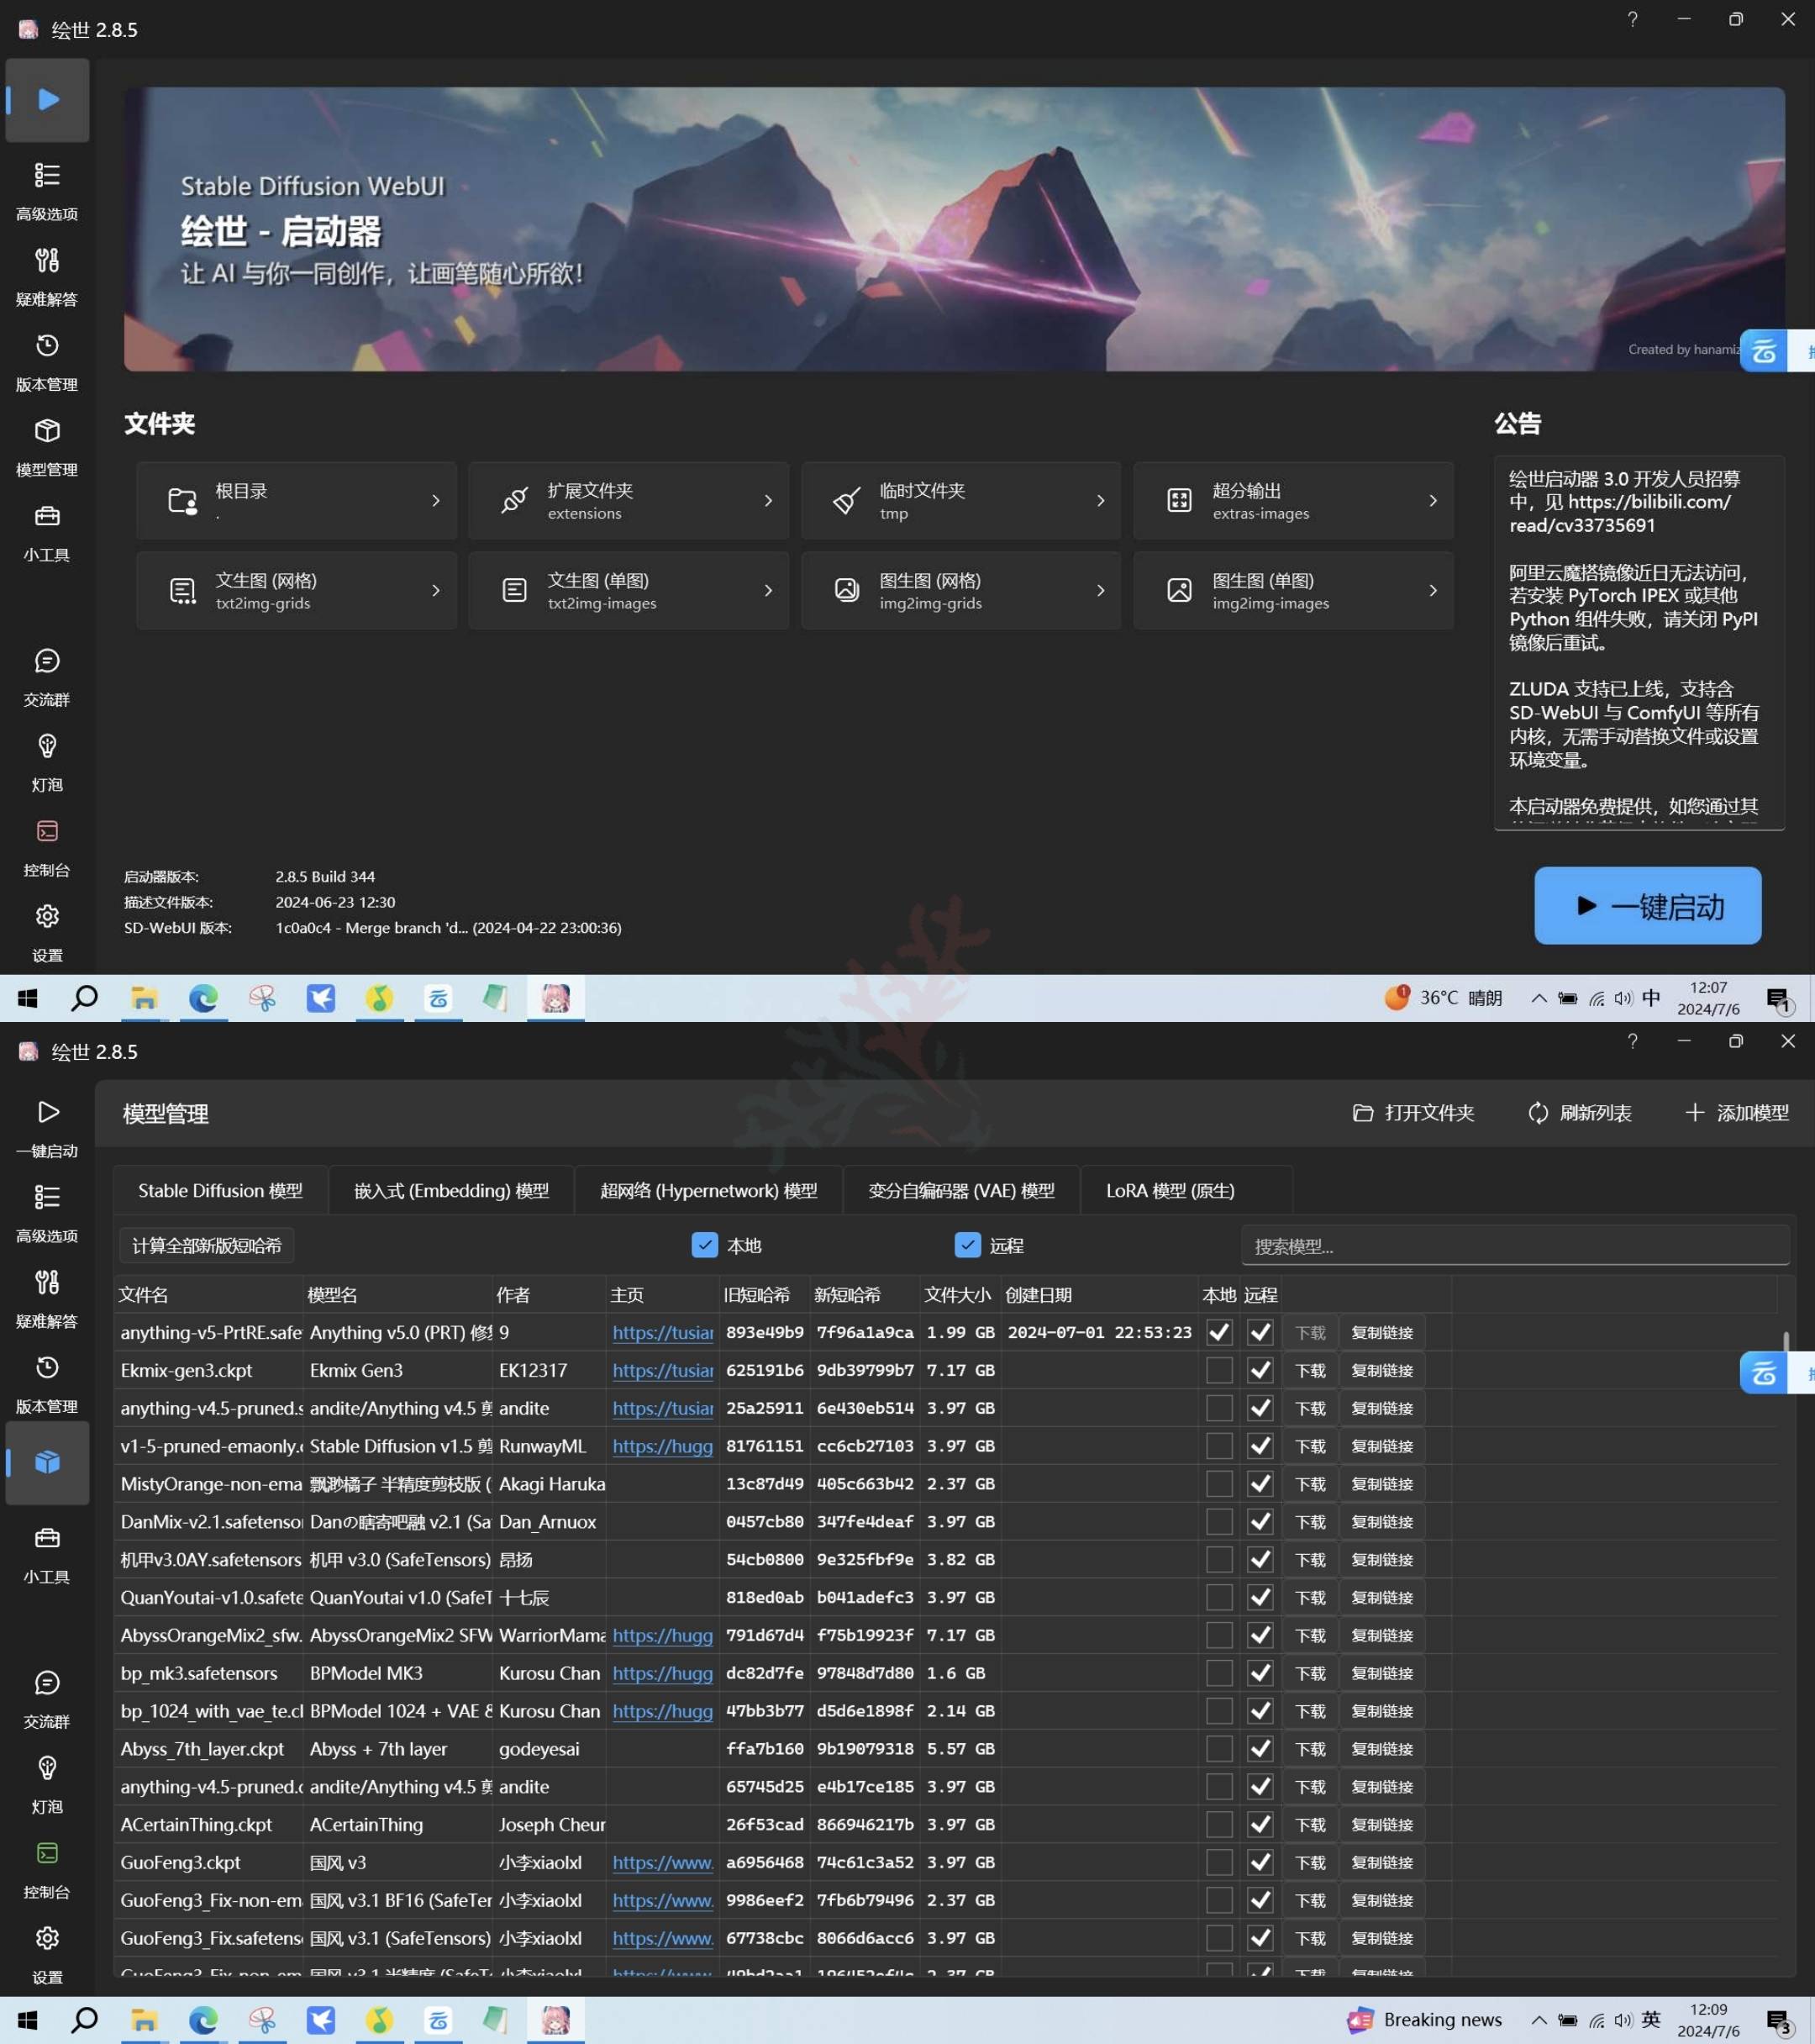
Task: Open the 临时文件夹 tmp card
Action: [x=960, y=500]
